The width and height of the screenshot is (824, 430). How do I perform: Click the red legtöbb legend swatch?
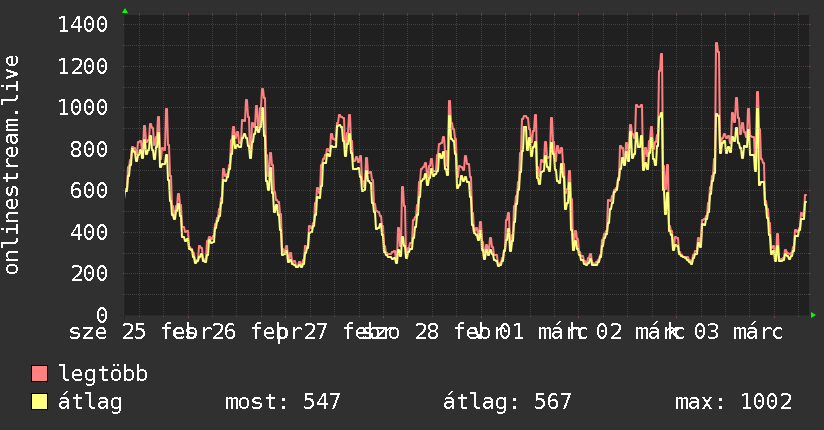(39, 373)
